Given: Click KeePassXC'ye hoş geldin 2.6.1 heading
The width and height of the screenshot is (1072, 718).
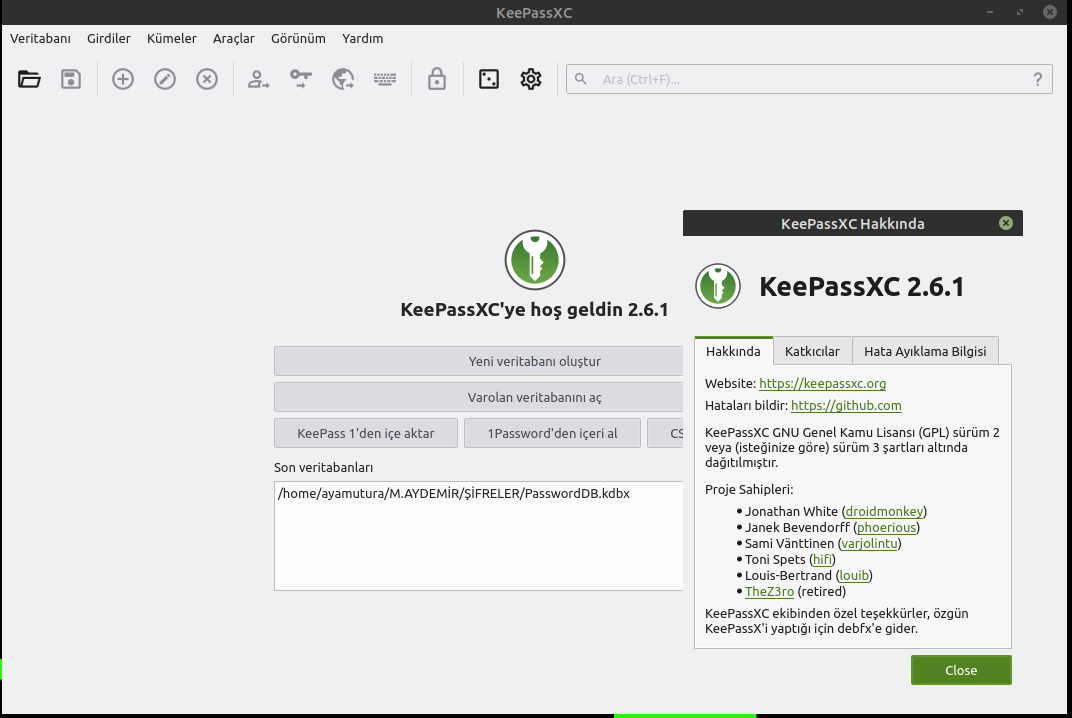Looking at the screenshot, I should pos(535,310).
